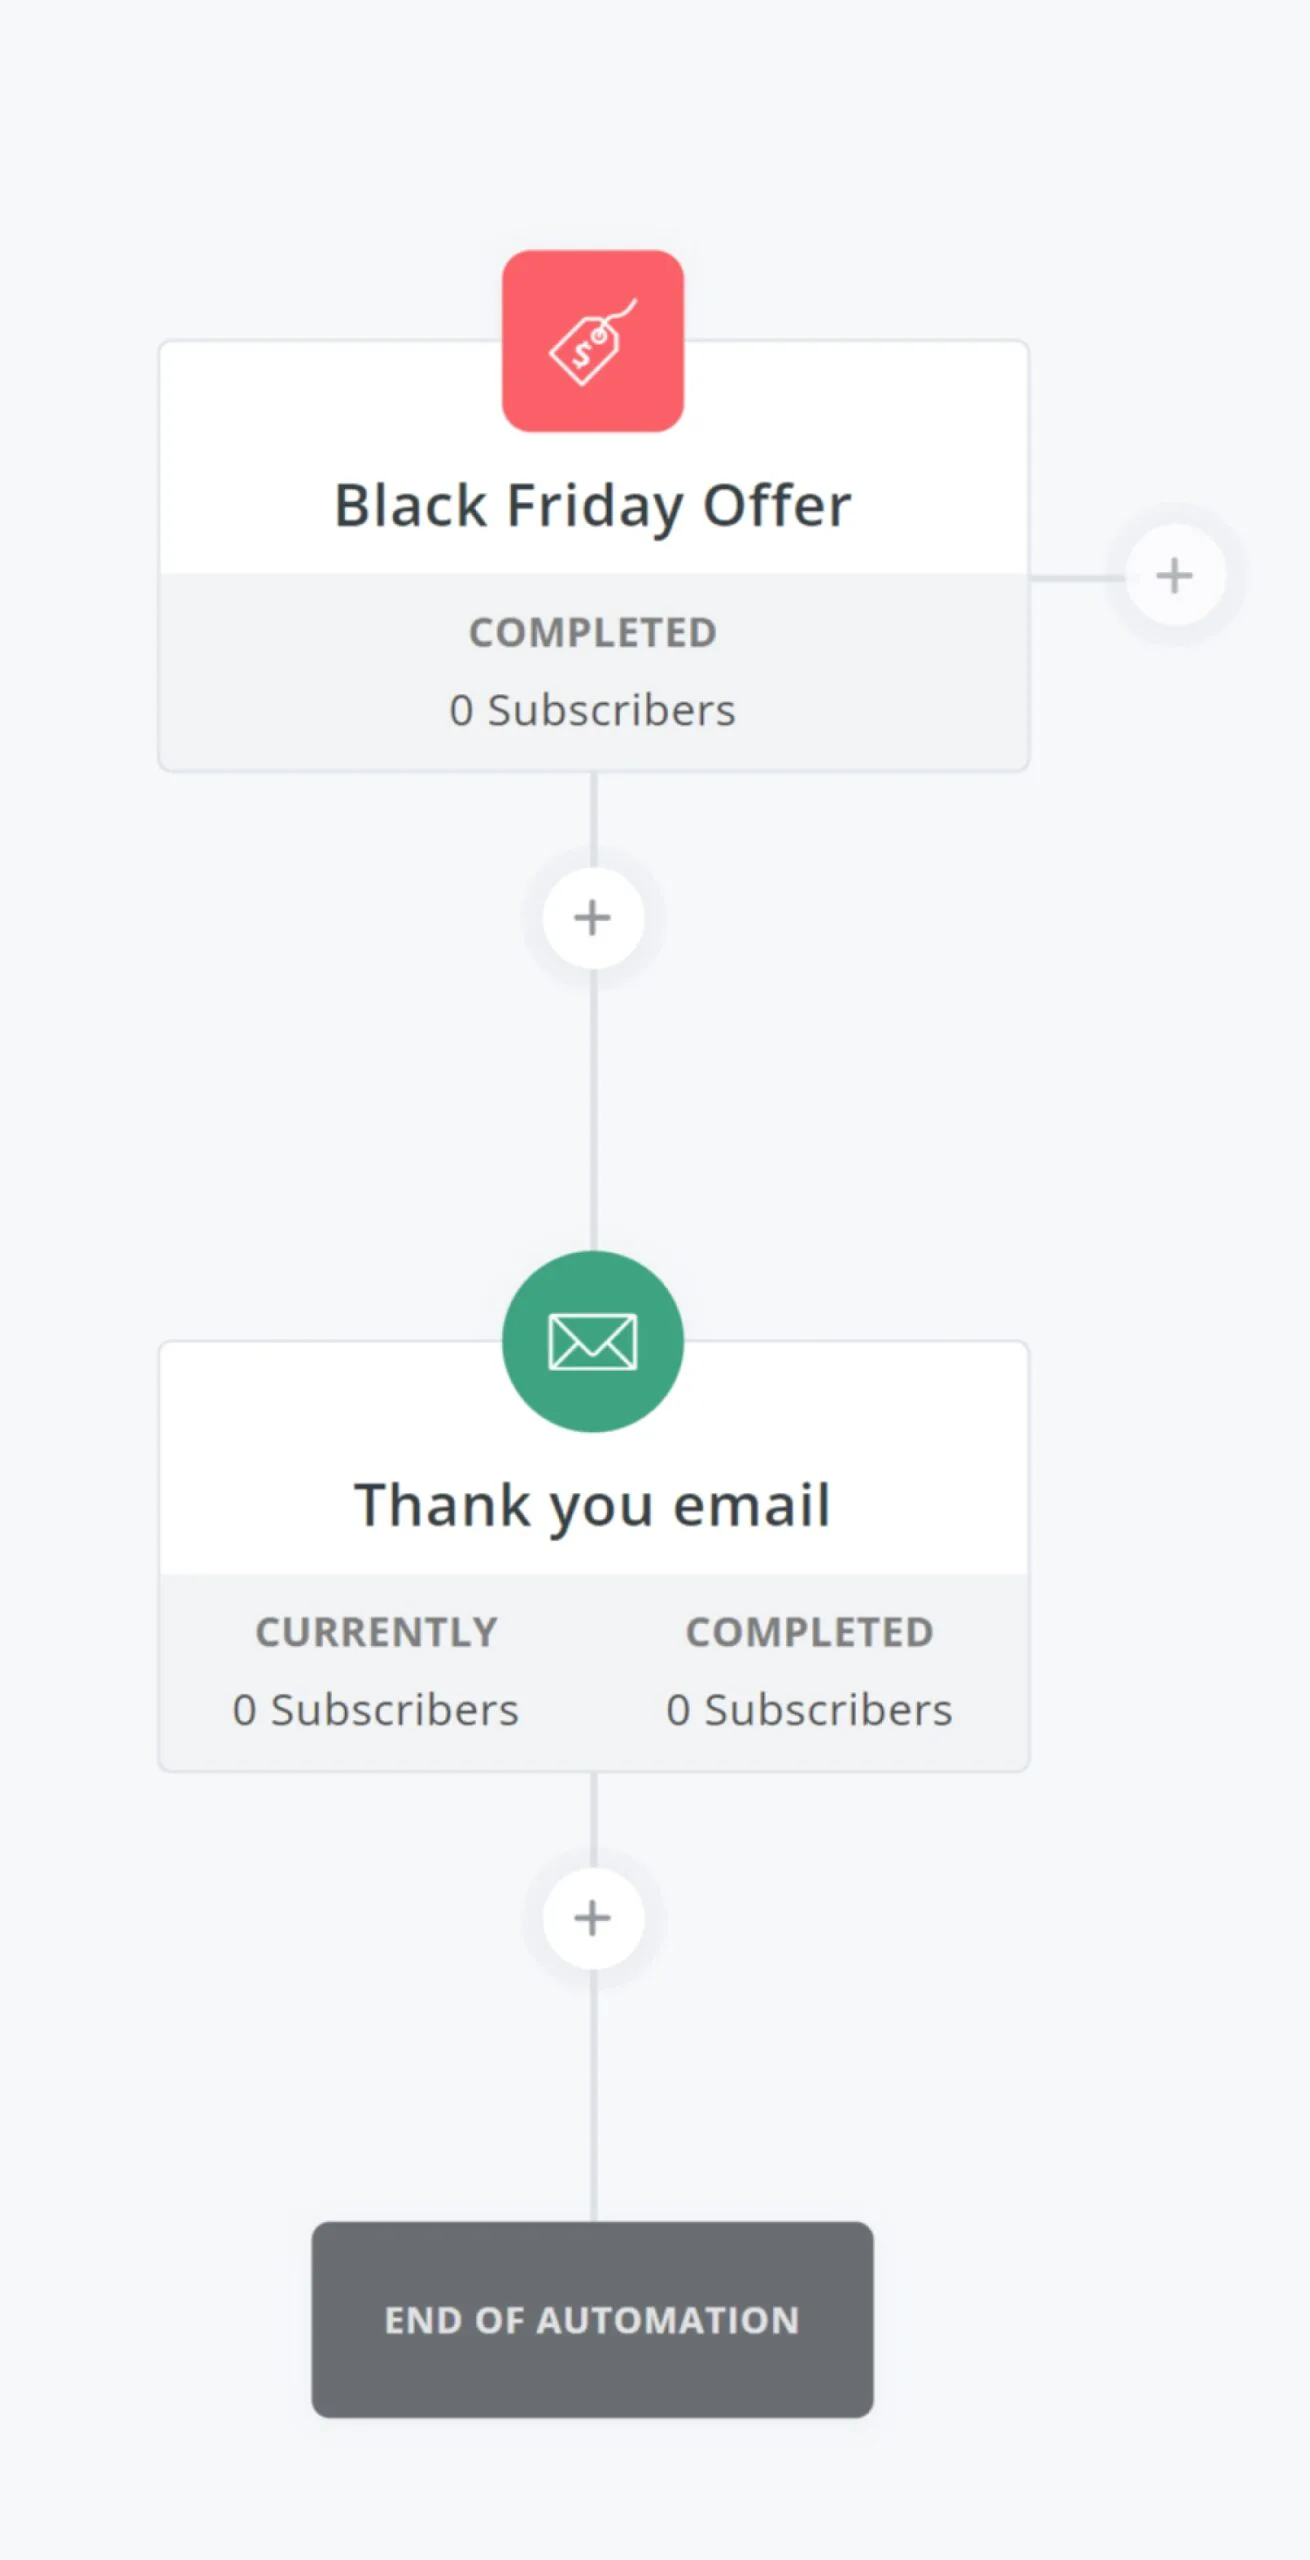
Task: Click the red price tag trigger icon
Action: [x=593, y=341]
